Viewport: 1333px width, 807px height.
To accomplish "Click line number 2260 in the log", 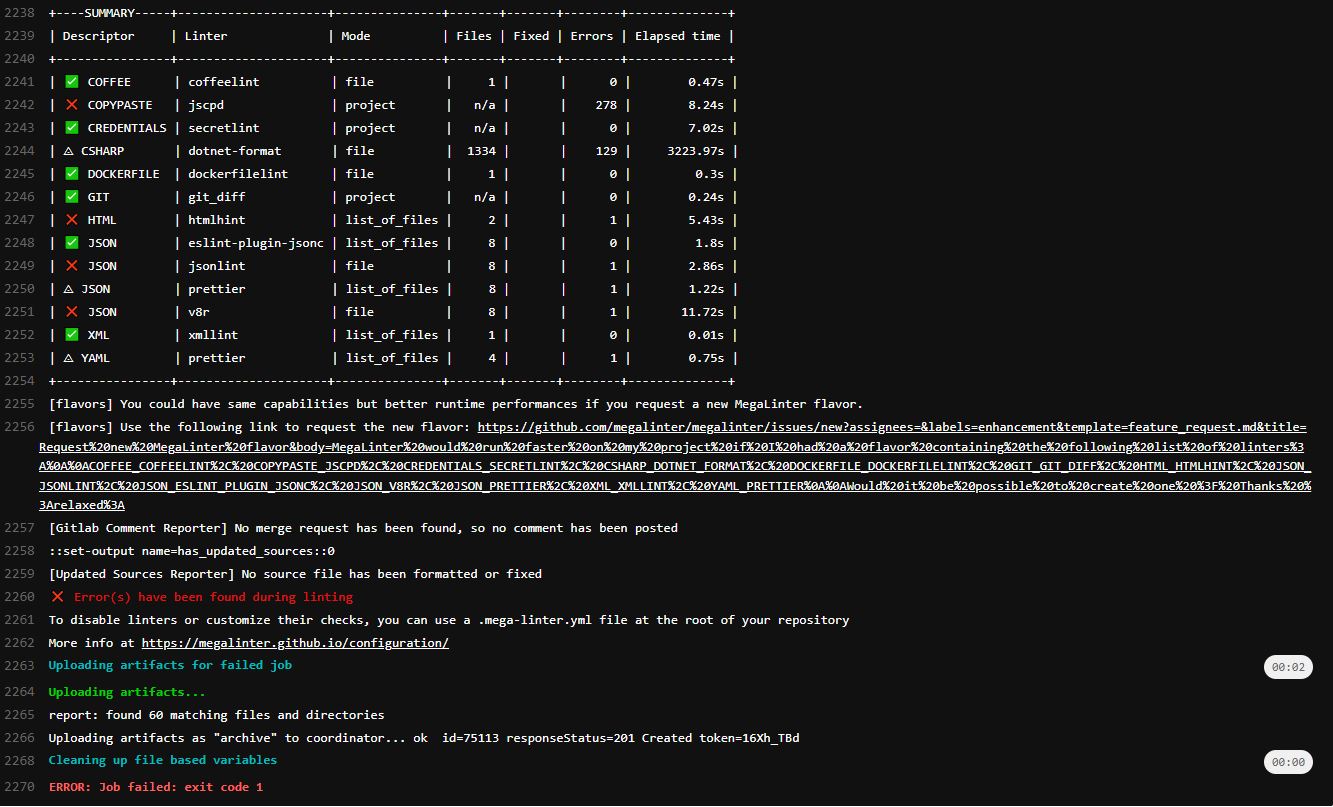I will (x=22, y=596).
